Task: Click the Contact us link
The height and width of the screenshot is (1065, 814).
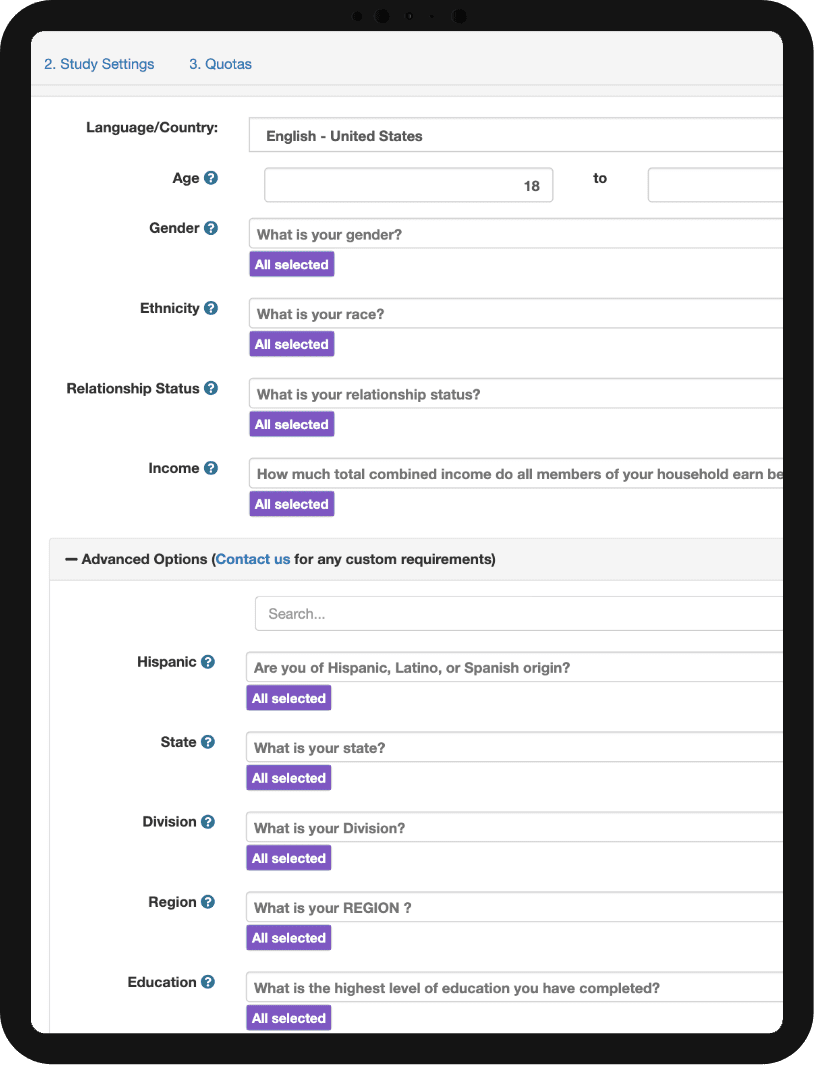Action: point(252,559)
